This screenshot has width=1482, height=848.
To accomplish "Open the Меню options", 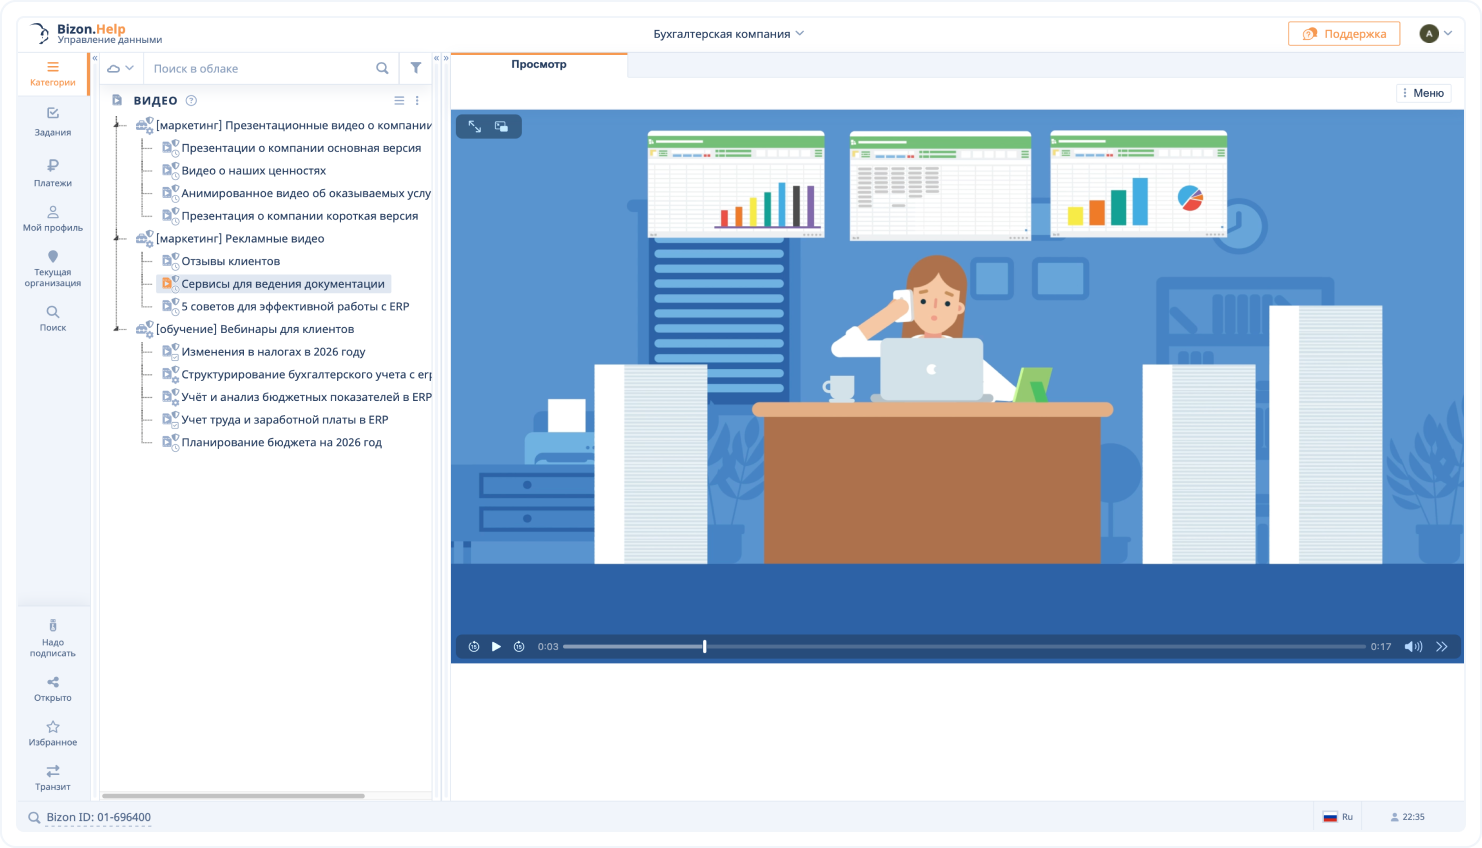I will (1423, 93).
